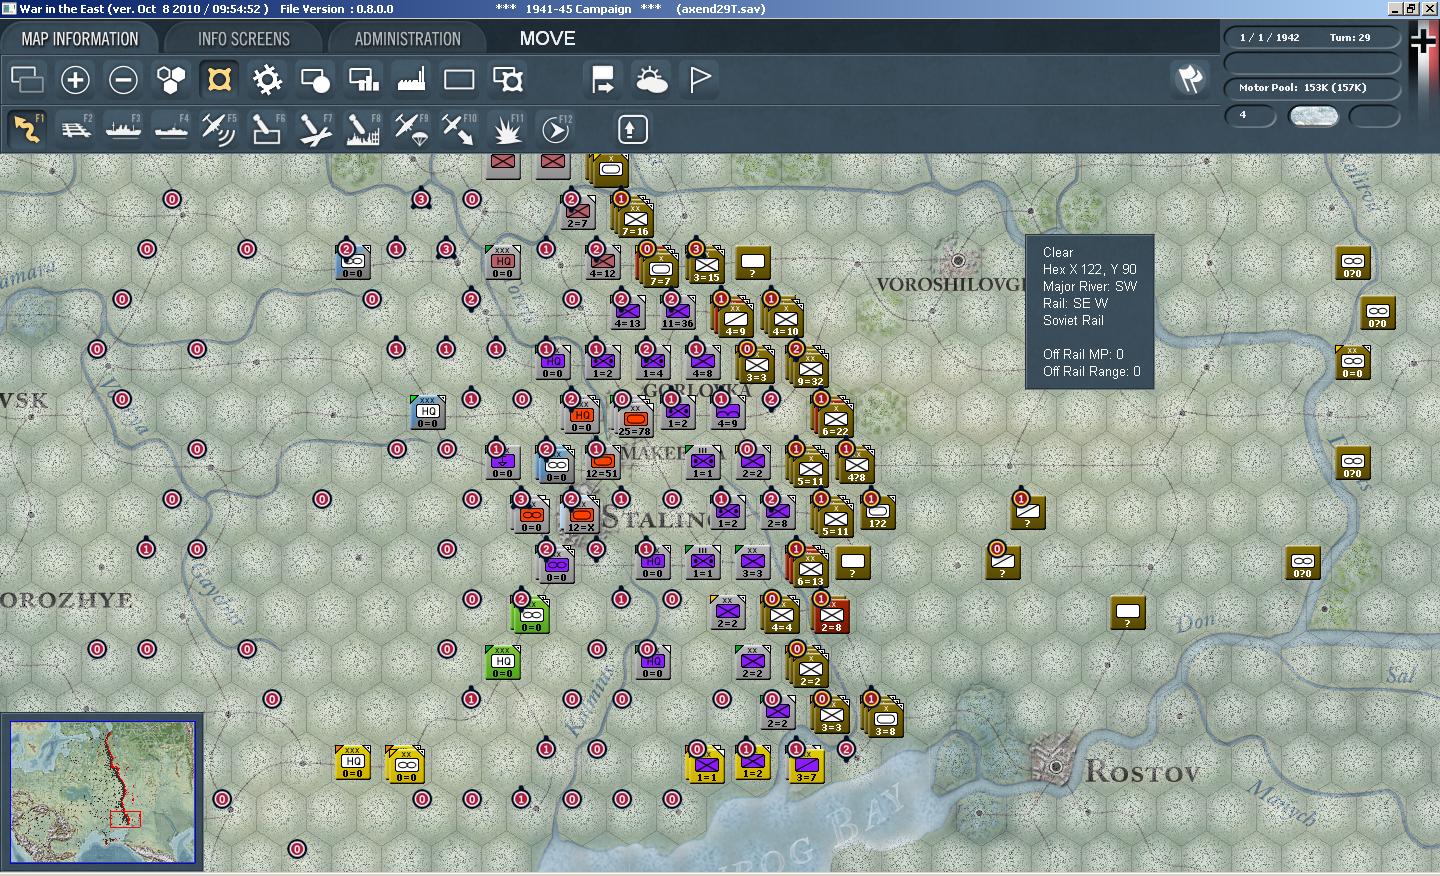
Task: Select the purple unit labeled 4=13
Action: tap(627, 311)
